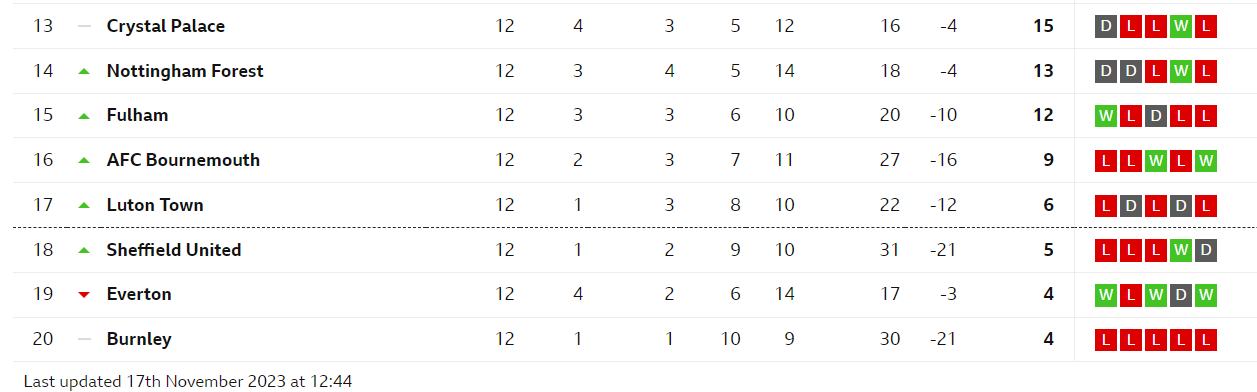Select the Burnley team name

pos(139,339)
